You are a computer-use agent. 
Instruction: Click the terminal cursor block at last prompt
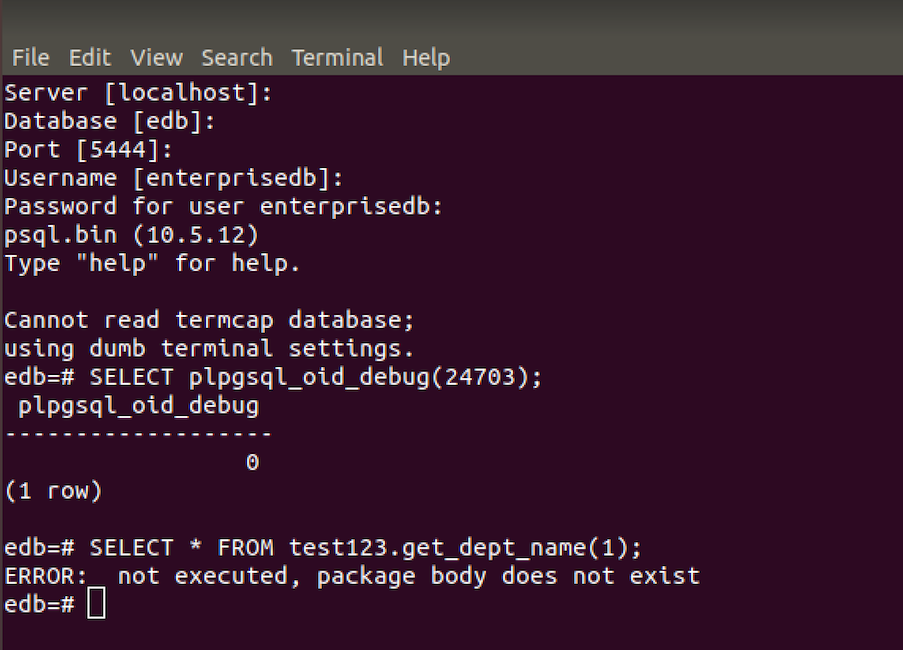96,604
